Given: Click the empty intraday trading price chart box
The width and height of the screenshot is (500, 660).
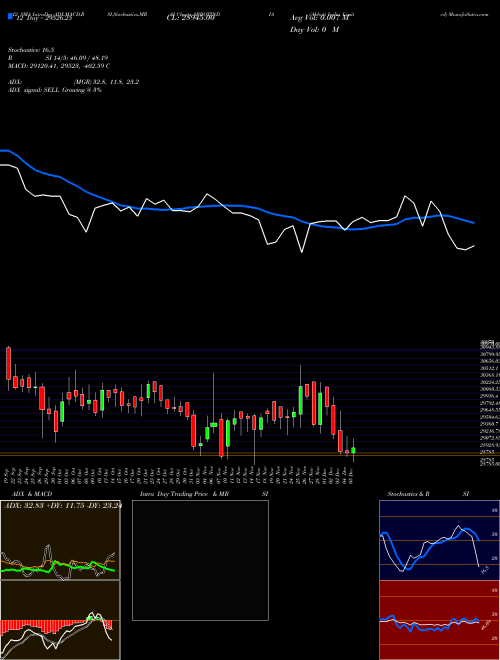Looking at the screenshot, I should 200,560.
